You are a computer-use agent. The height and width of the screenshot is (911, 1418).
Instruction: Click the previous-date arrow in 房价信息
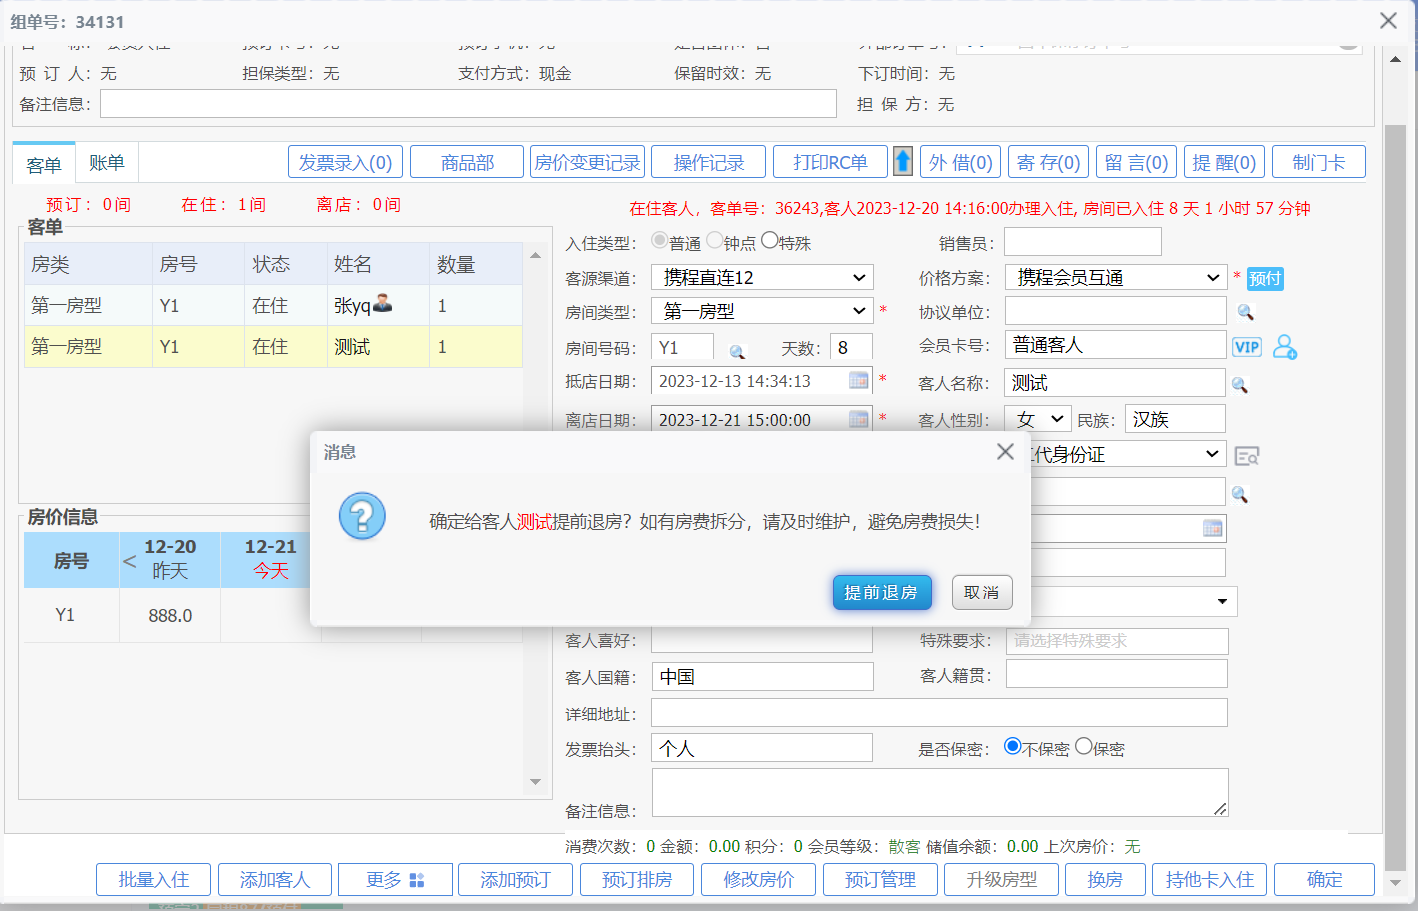pyautogui.click(x=130, y=561)
